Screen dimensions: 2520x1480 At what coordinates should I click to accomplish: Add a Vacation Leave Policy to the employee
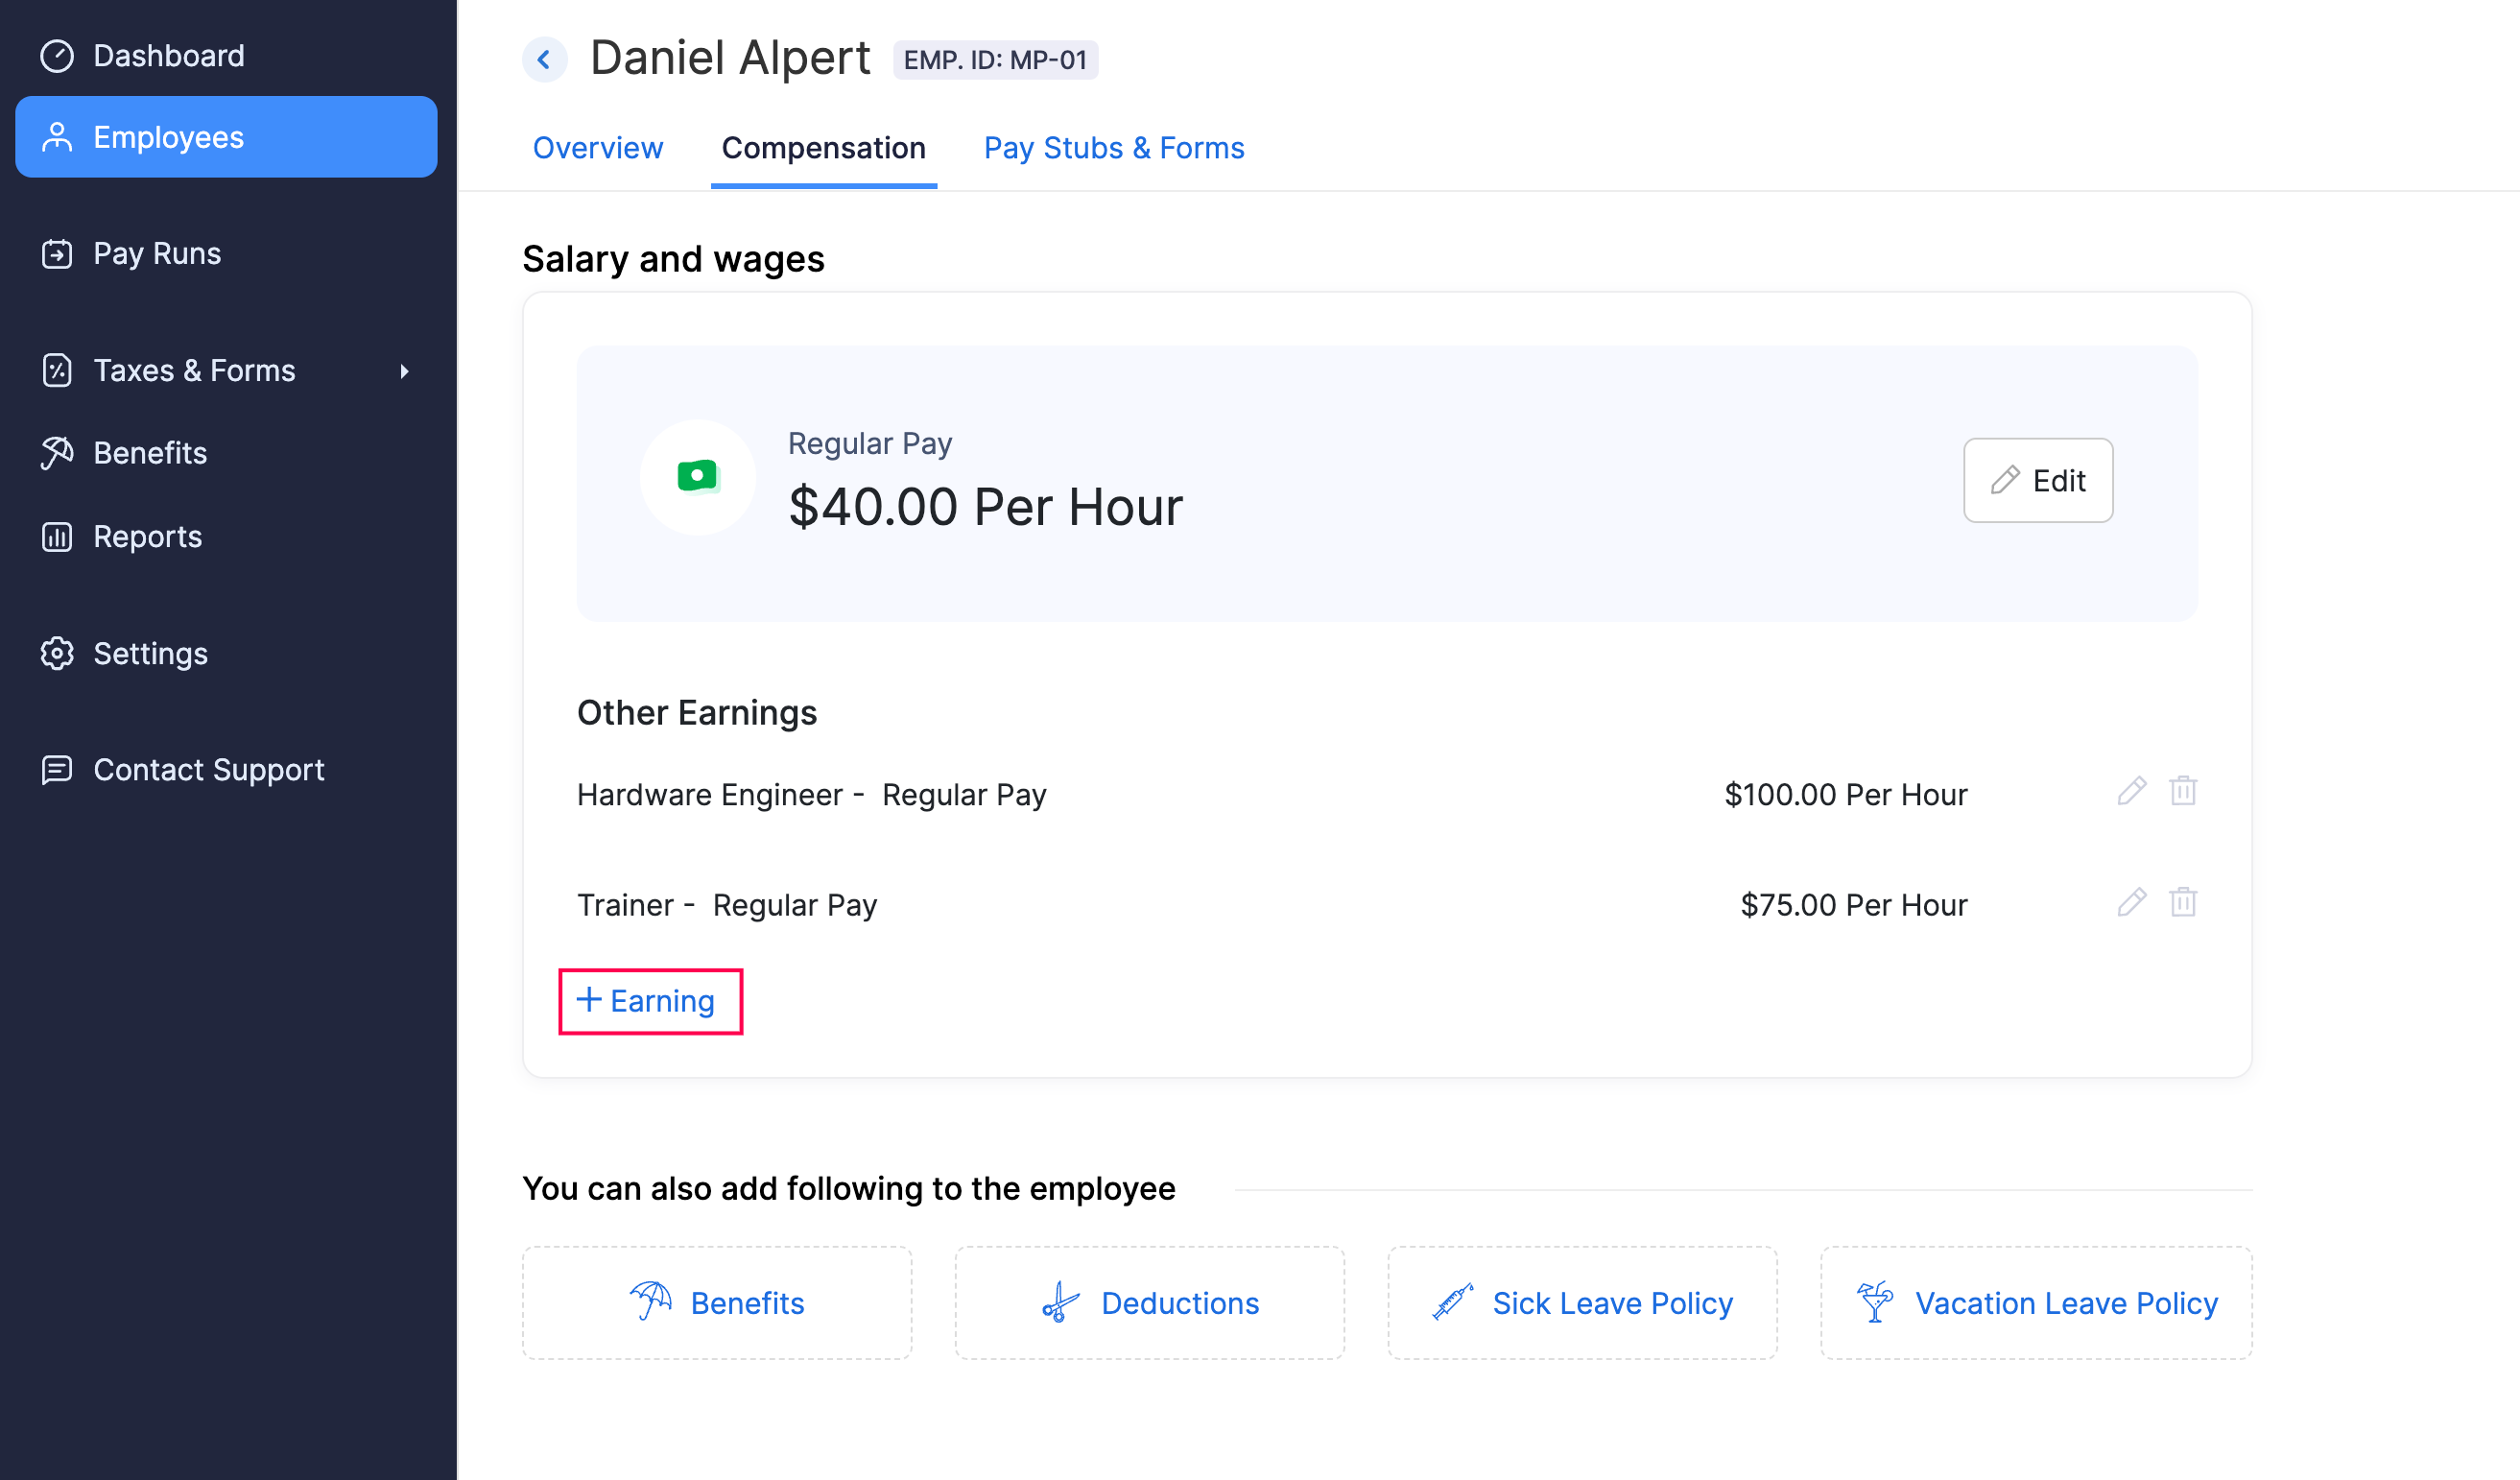pos(2037,1302)
